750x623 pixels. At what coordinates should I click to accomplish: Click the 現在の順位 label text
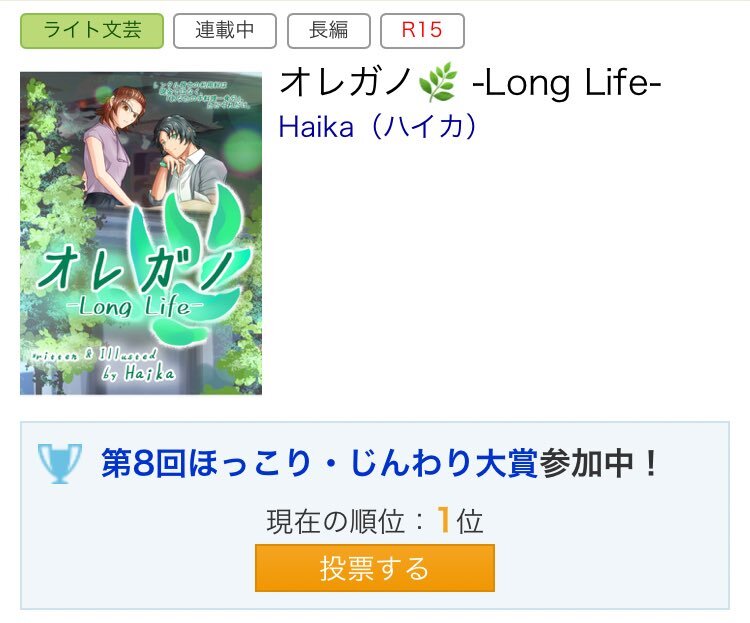click(335, 521)
